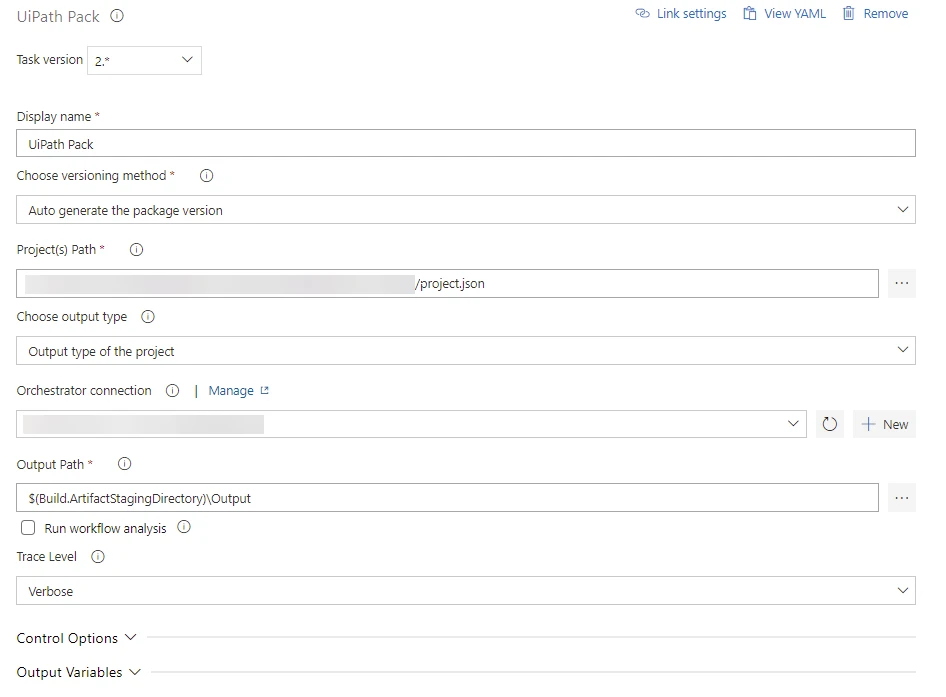This screenshot has width=946, height=697.
Task: Open Manage service connections link
Action: [238, 390]
